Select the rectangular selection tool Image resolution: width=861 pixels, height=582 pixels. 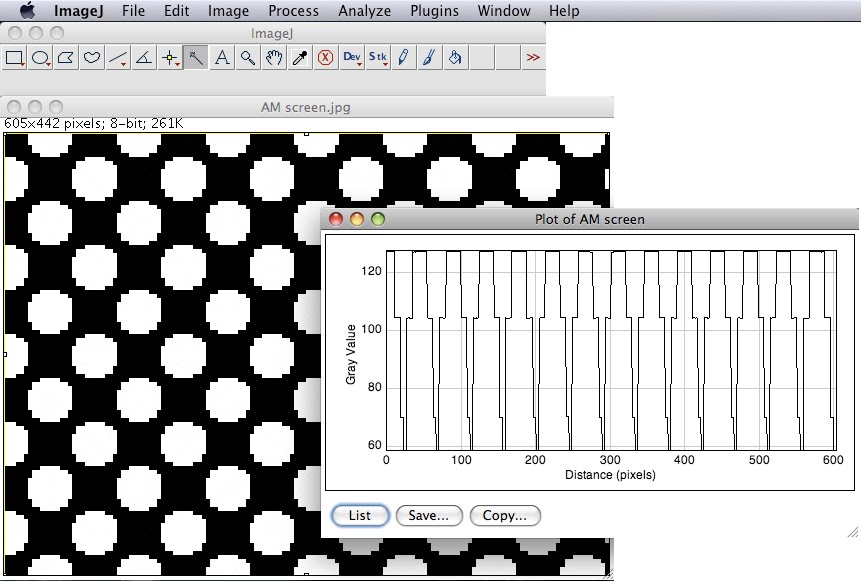pos(14,57)
